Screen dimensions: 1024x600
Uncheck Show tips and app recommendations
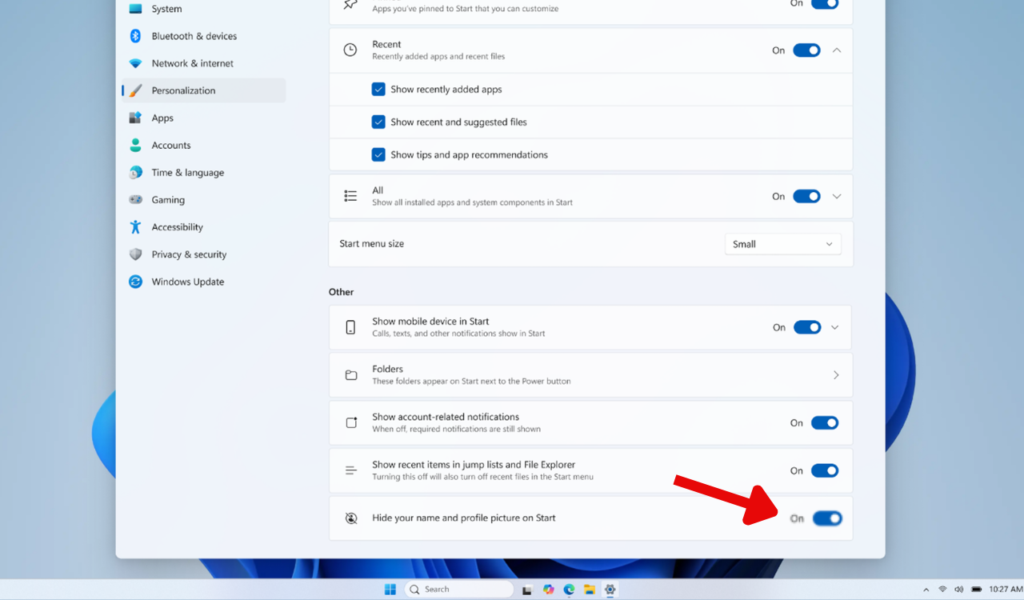pos(378,155)
